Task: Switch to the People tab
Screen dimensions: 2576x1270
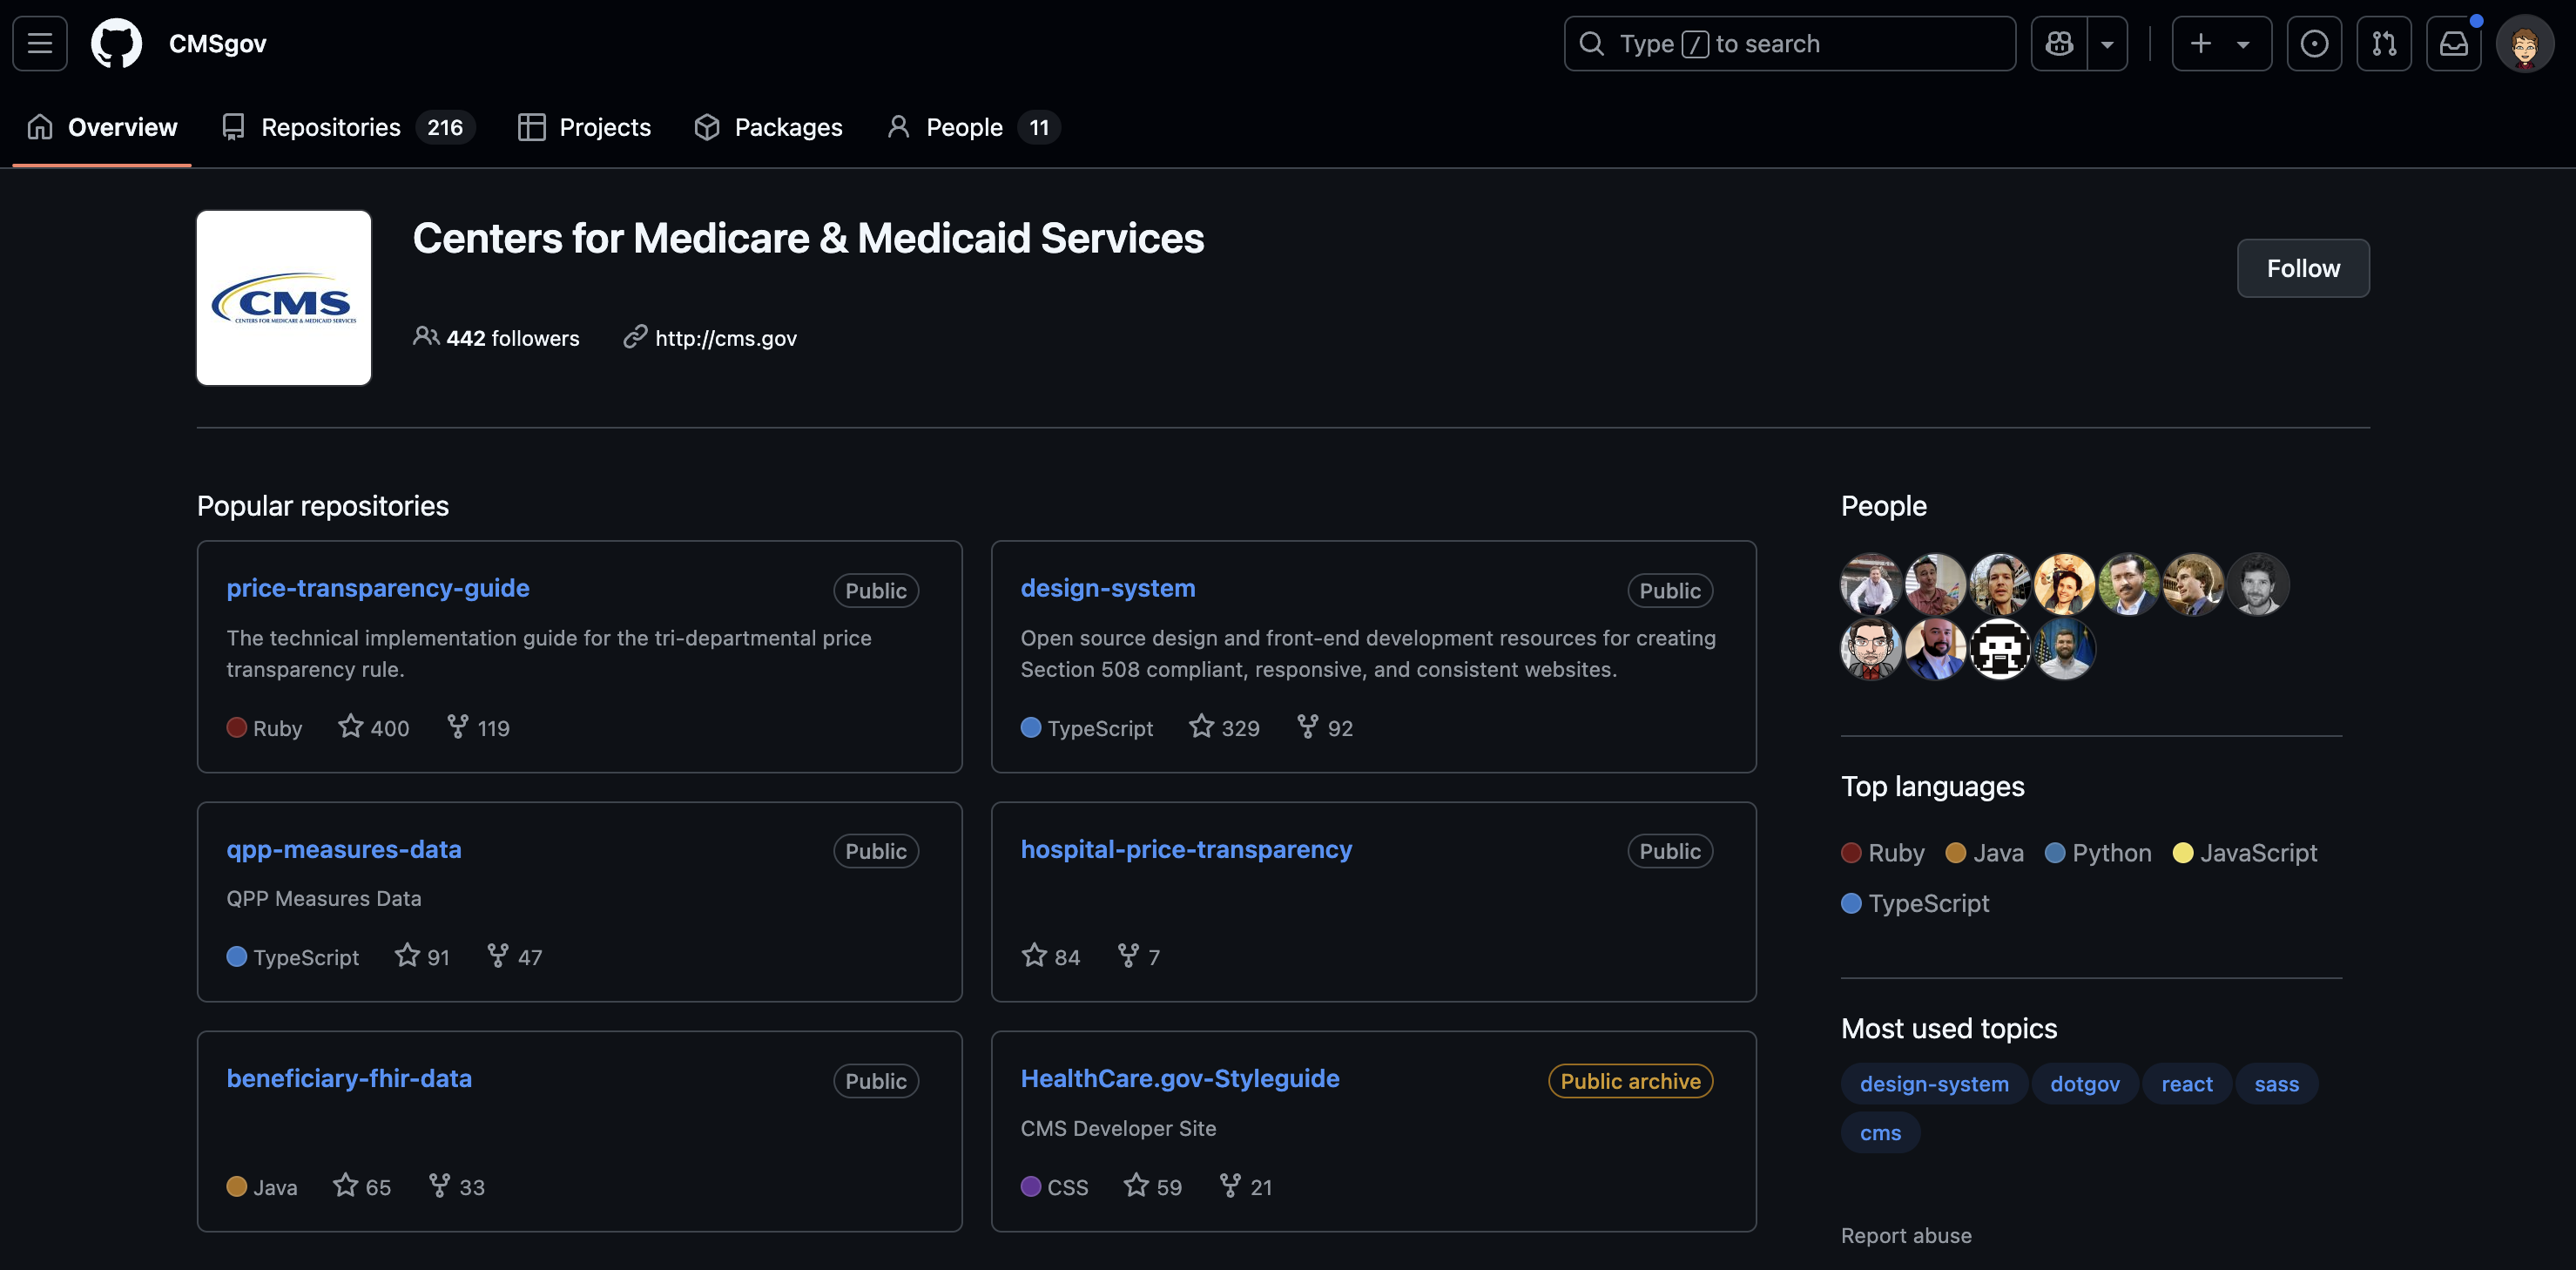Action: (972, 127)
